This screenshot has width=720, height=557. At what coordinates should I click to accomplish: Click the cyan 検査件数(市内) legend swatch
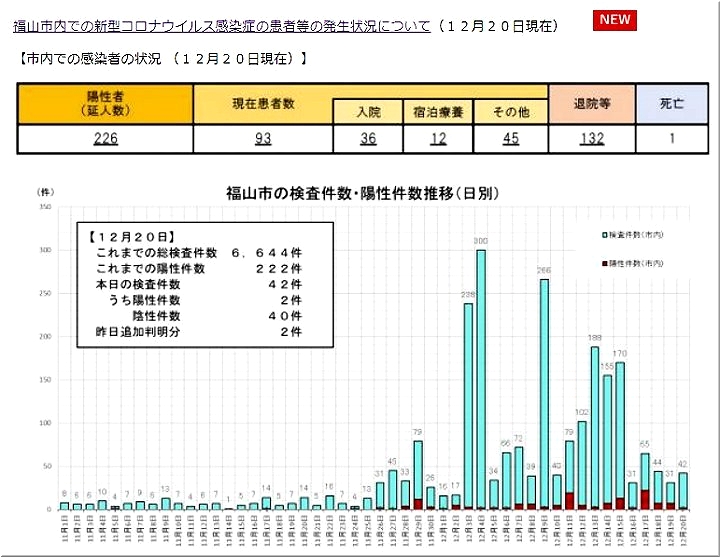pos(604,234)
